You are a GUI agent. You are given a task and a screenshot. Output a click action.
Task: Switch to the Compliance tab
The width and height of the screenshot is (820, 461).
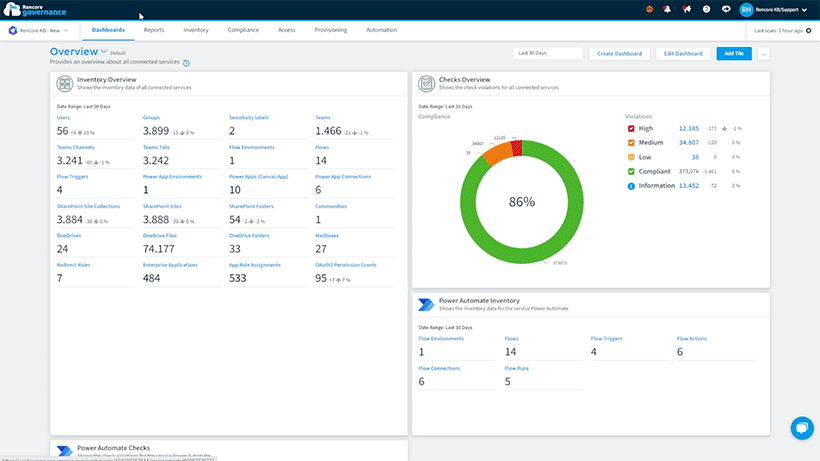pos(243,30)
